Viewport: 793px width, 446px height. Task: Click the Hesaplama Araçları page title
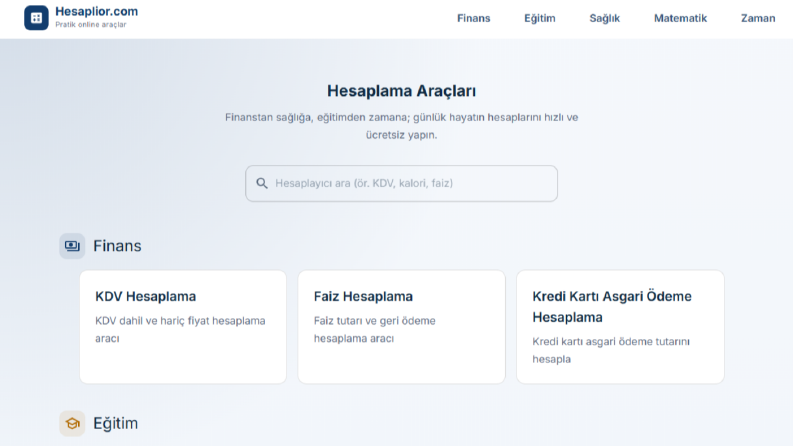tap(402, 91)
